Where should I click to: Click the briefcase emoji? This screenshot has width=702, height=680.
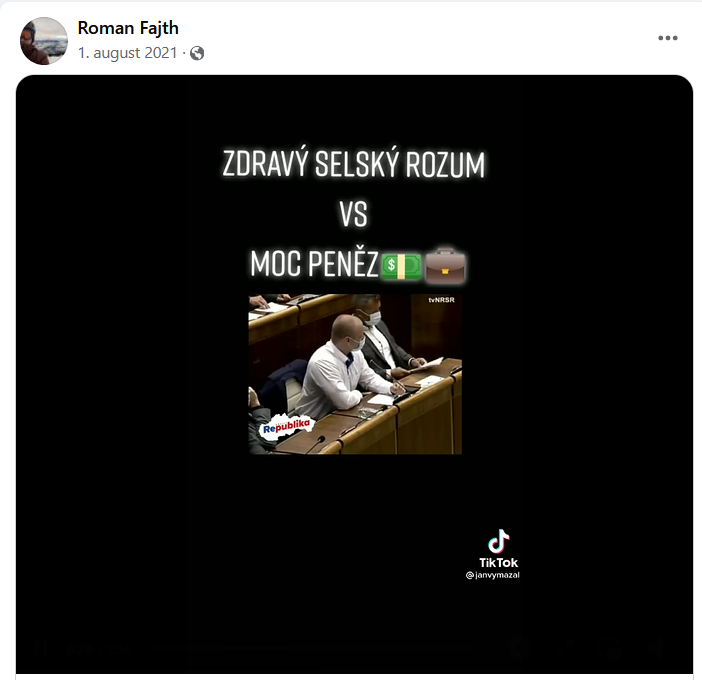(445, 265)
